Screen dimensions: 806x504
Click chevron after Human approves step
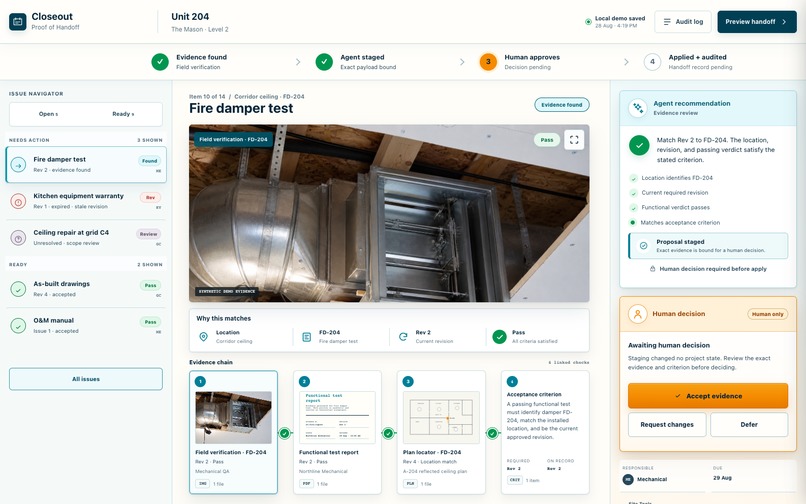click(626, 62)
